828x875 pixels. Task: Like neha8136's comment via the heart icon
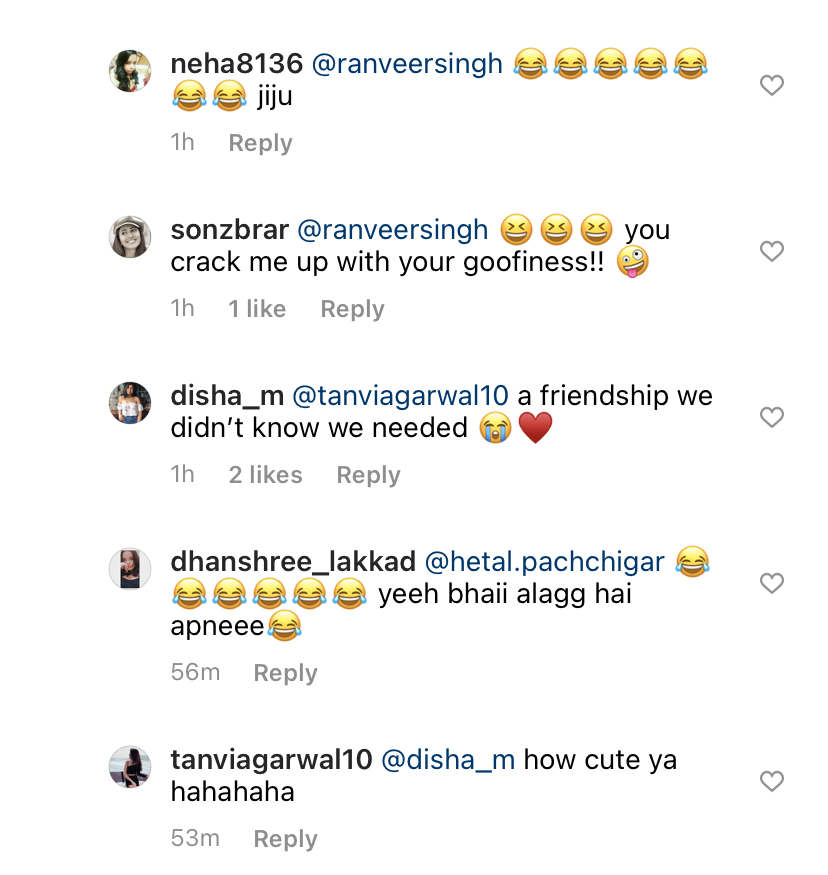[x=771, y=85]
